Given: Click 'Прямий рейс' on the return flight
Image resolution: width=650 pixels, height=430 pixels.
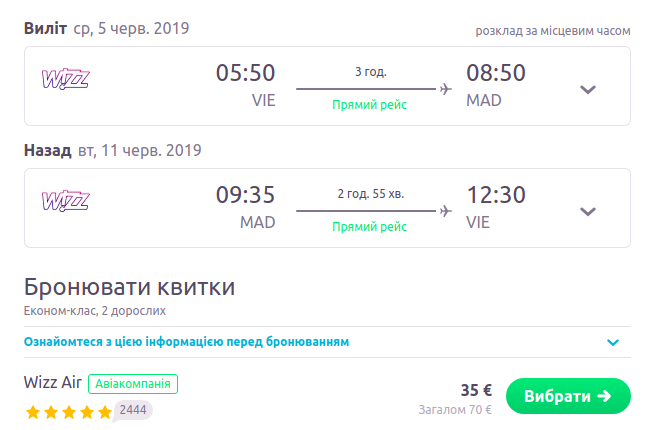Looking at the screenshot, I should [x=370, y=227].
